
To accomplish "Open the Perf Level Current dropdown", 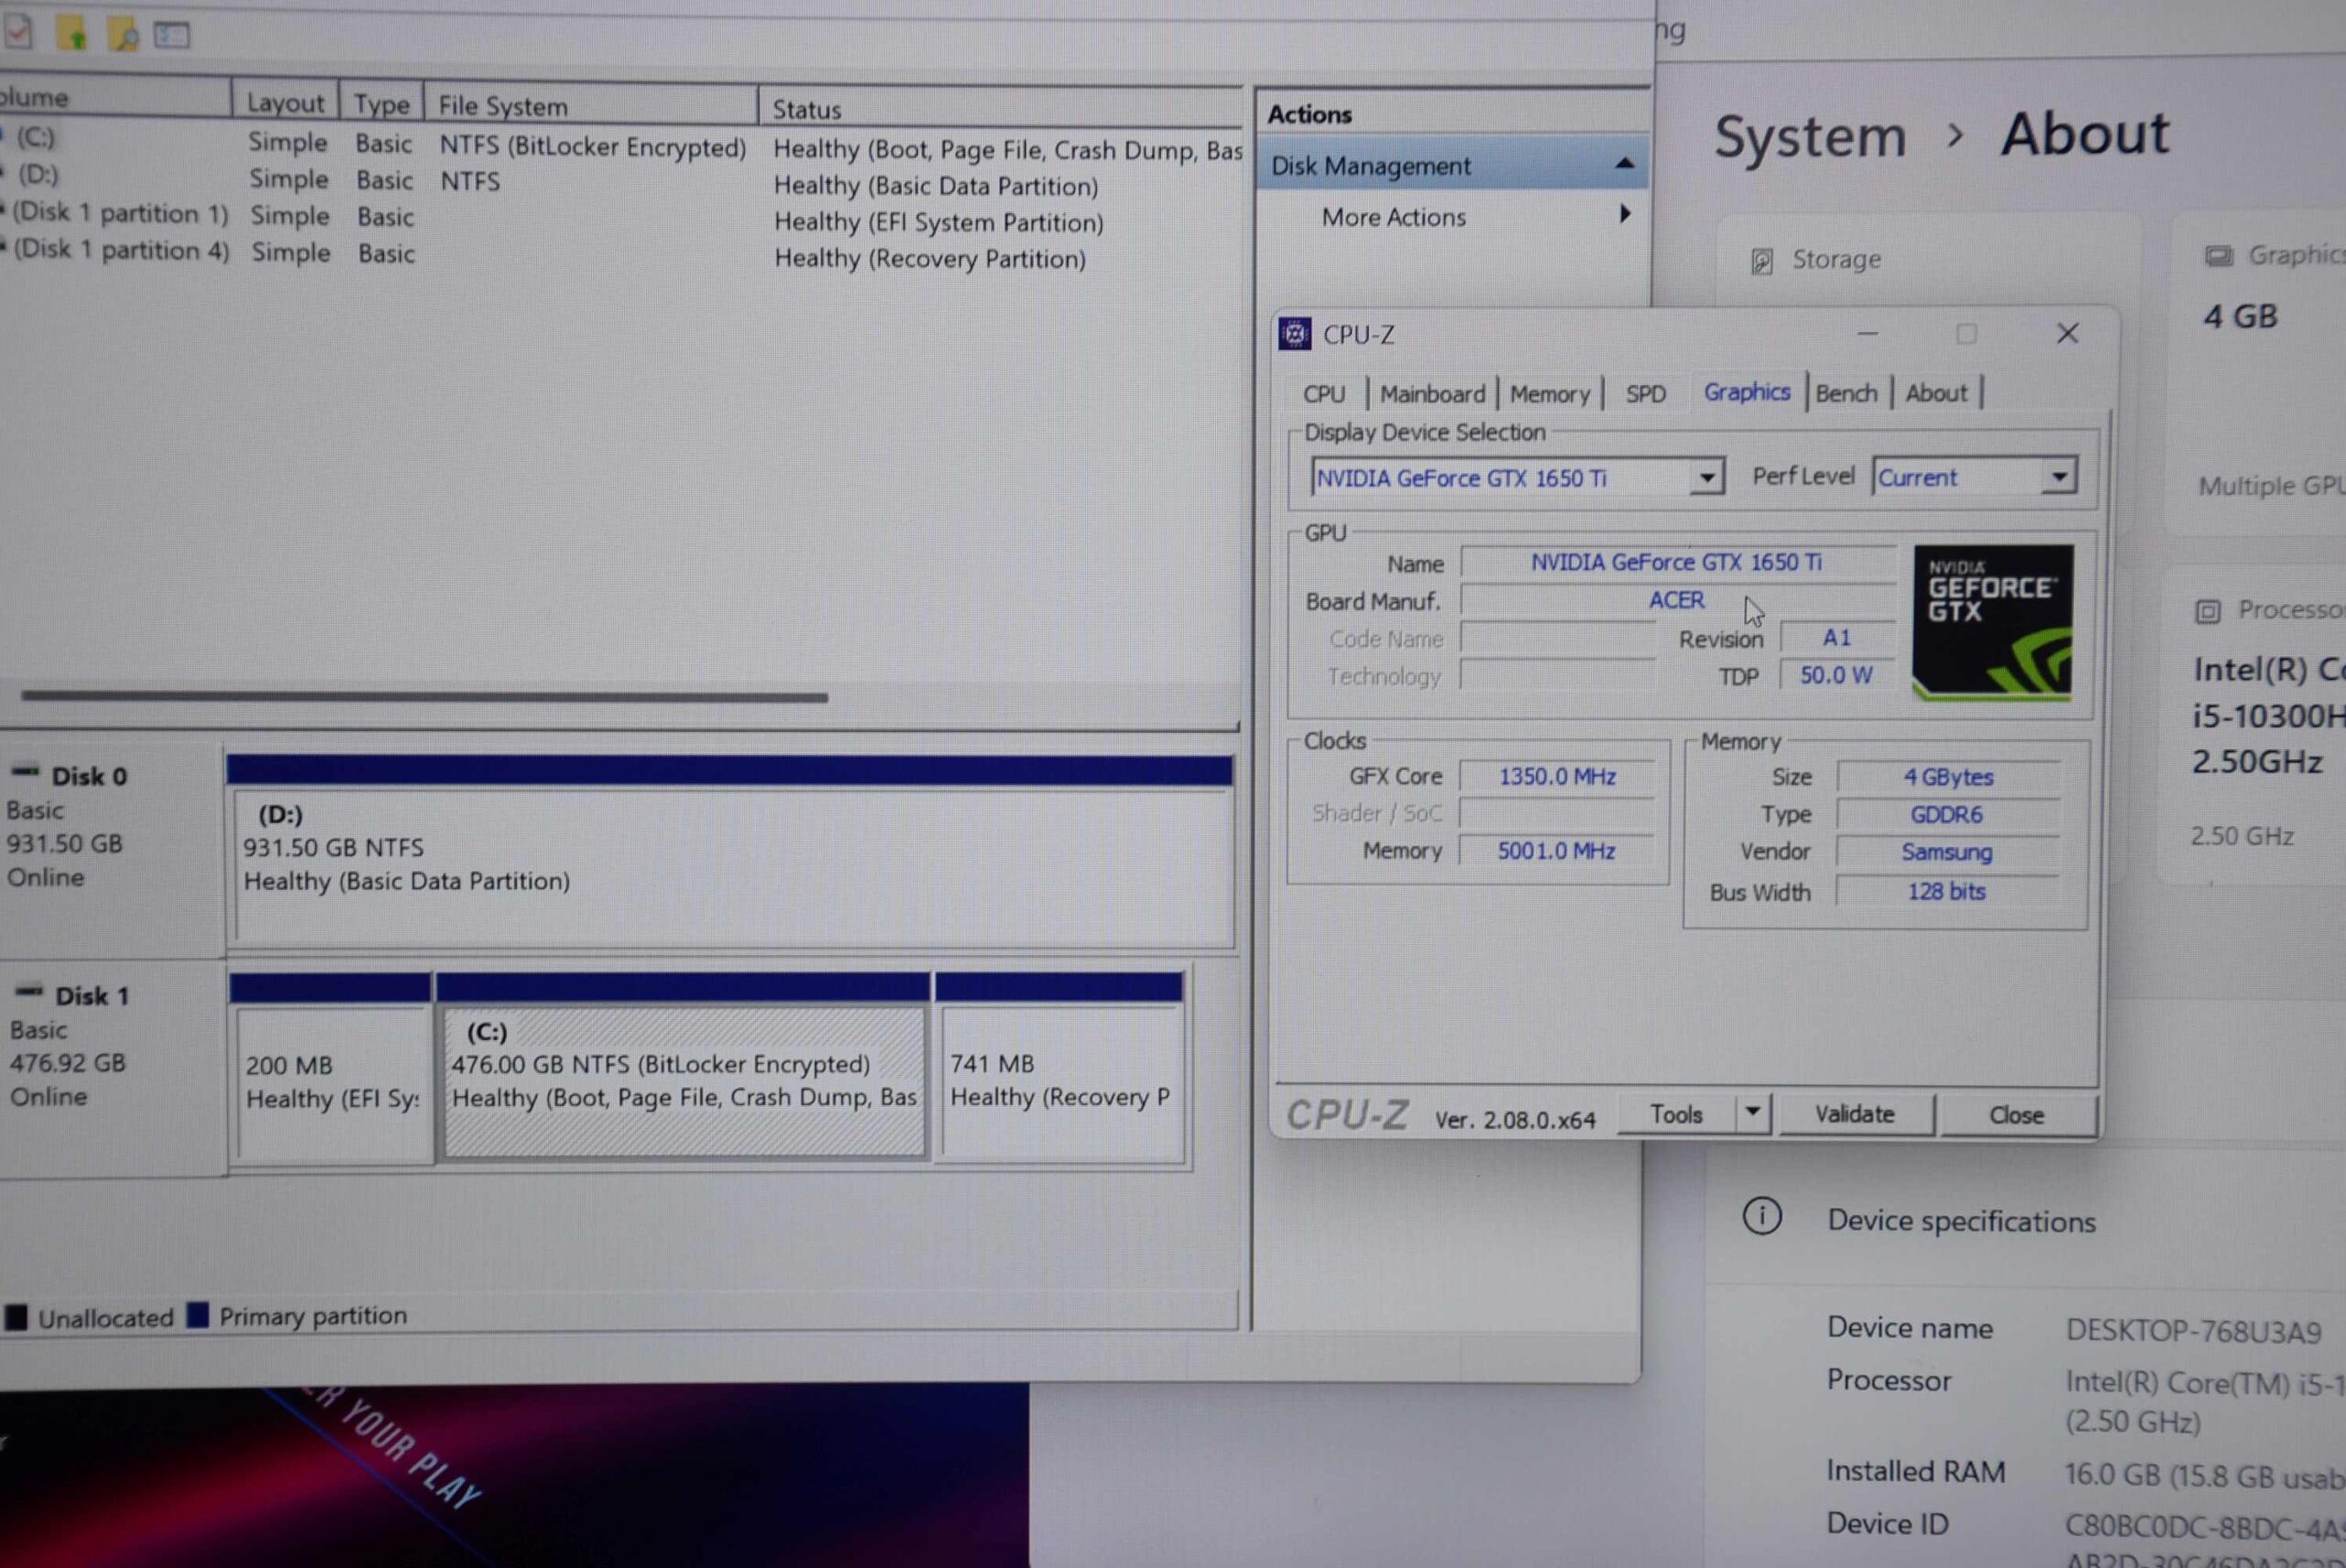I will [2059, 477].
